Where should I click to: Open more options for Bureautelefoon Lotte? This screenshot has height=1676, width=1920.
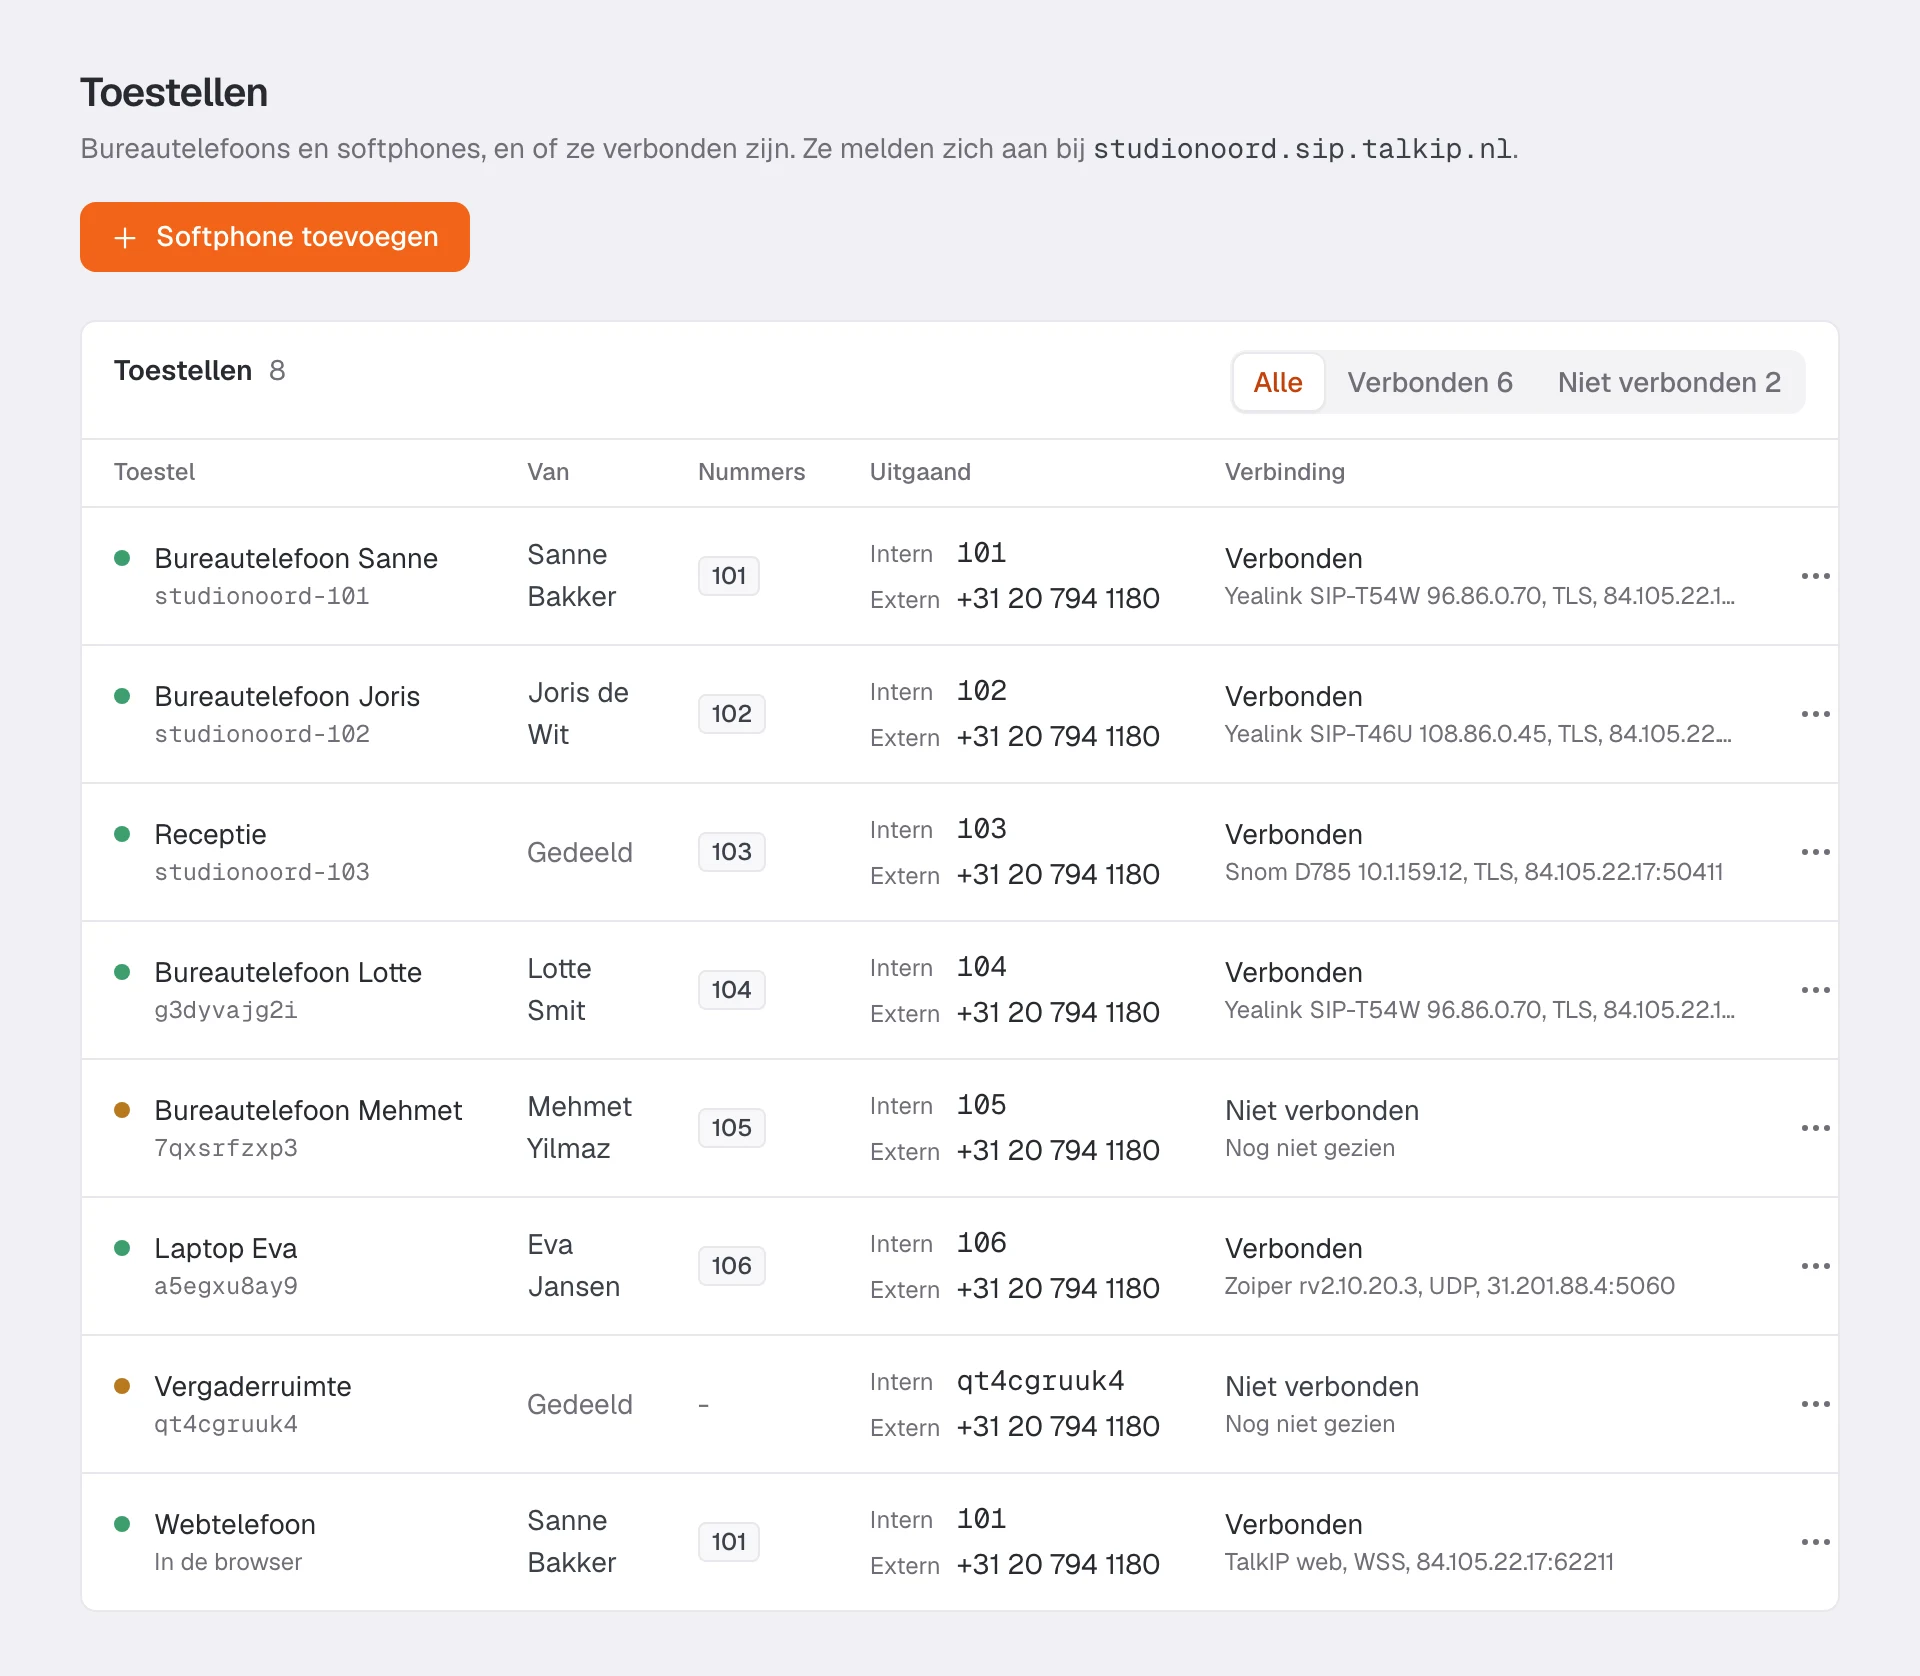(1815, 990)
